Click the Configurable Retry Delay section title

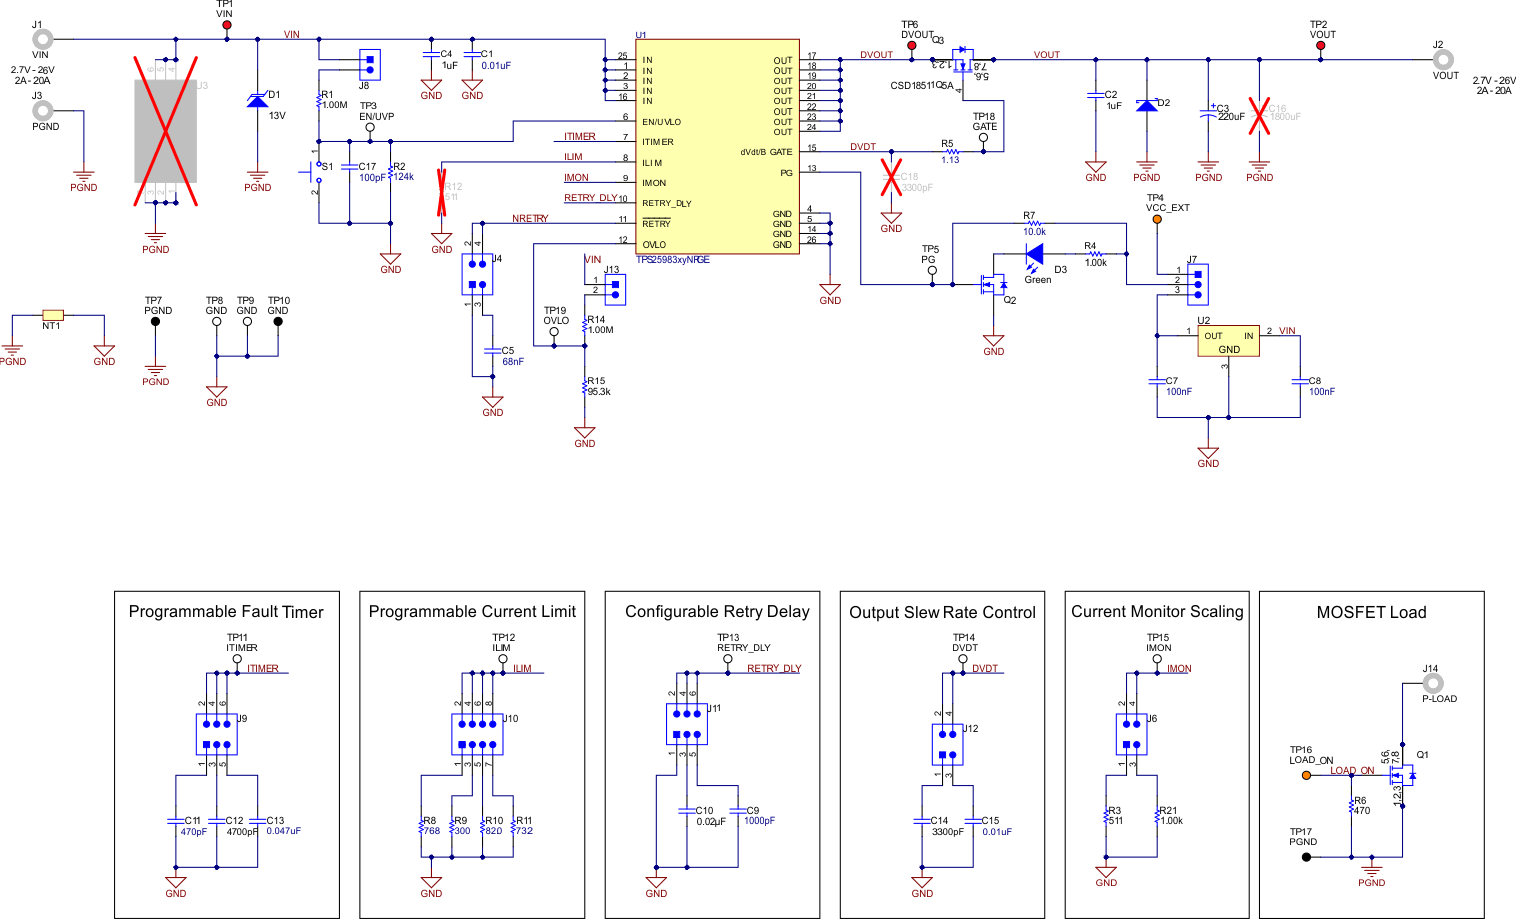tap(716, 611)
